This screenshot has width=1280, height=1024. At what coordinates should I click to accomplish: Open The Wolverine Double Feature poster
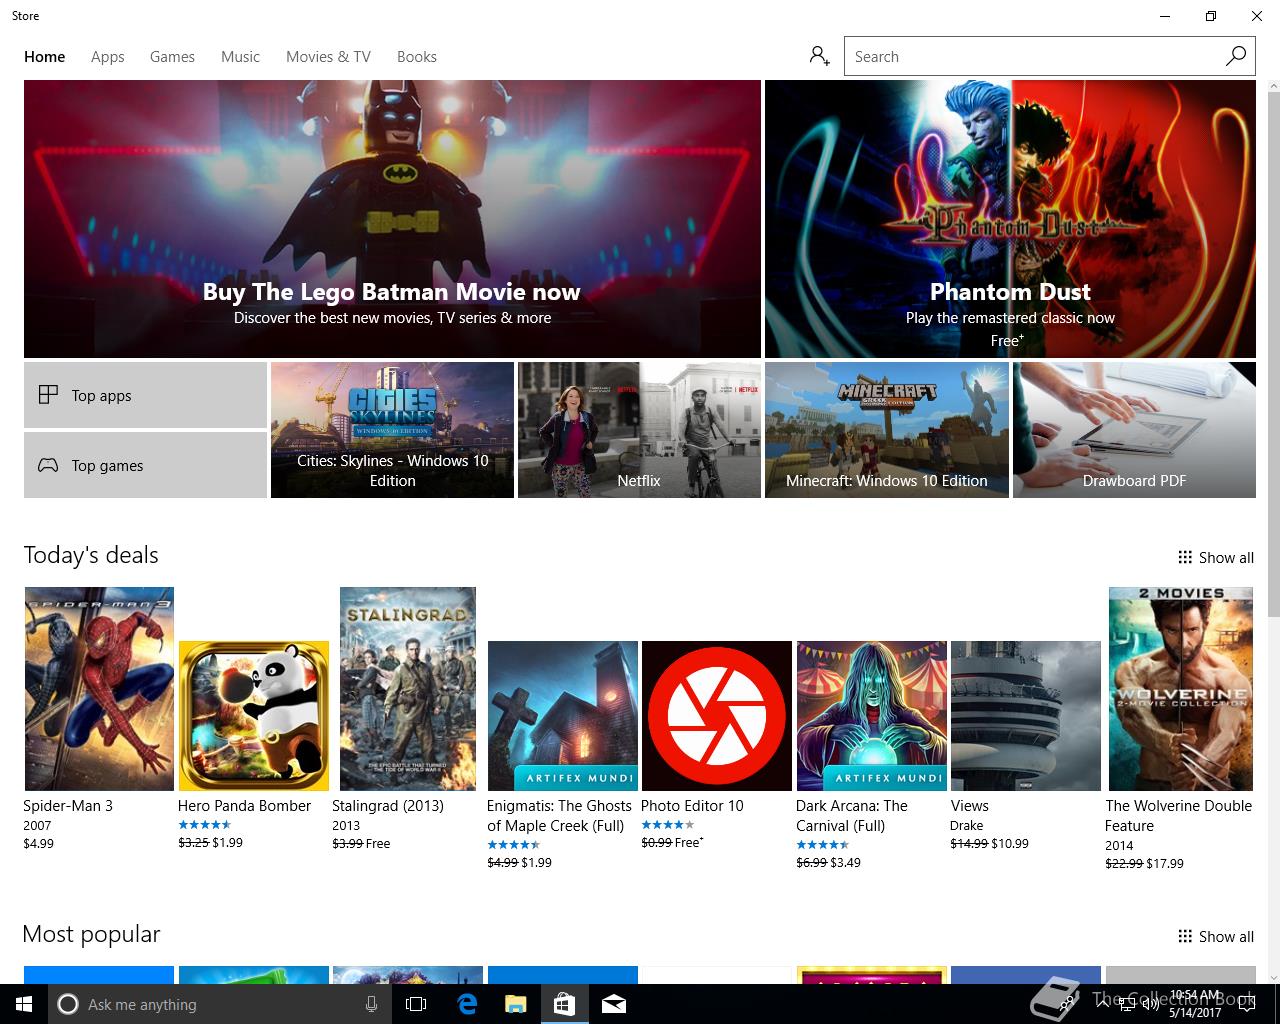(x=1181, y=689)
